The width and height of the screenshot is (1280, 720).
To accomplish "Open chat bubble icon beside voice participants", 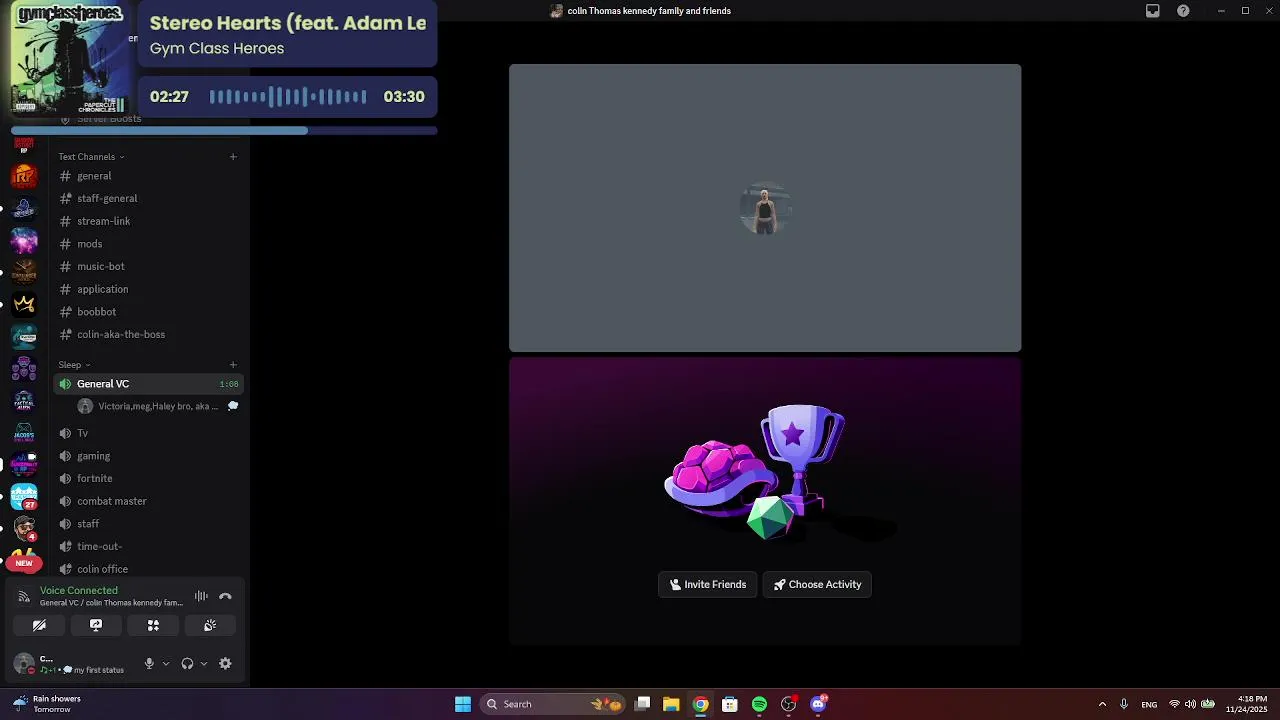I will 233,406.
